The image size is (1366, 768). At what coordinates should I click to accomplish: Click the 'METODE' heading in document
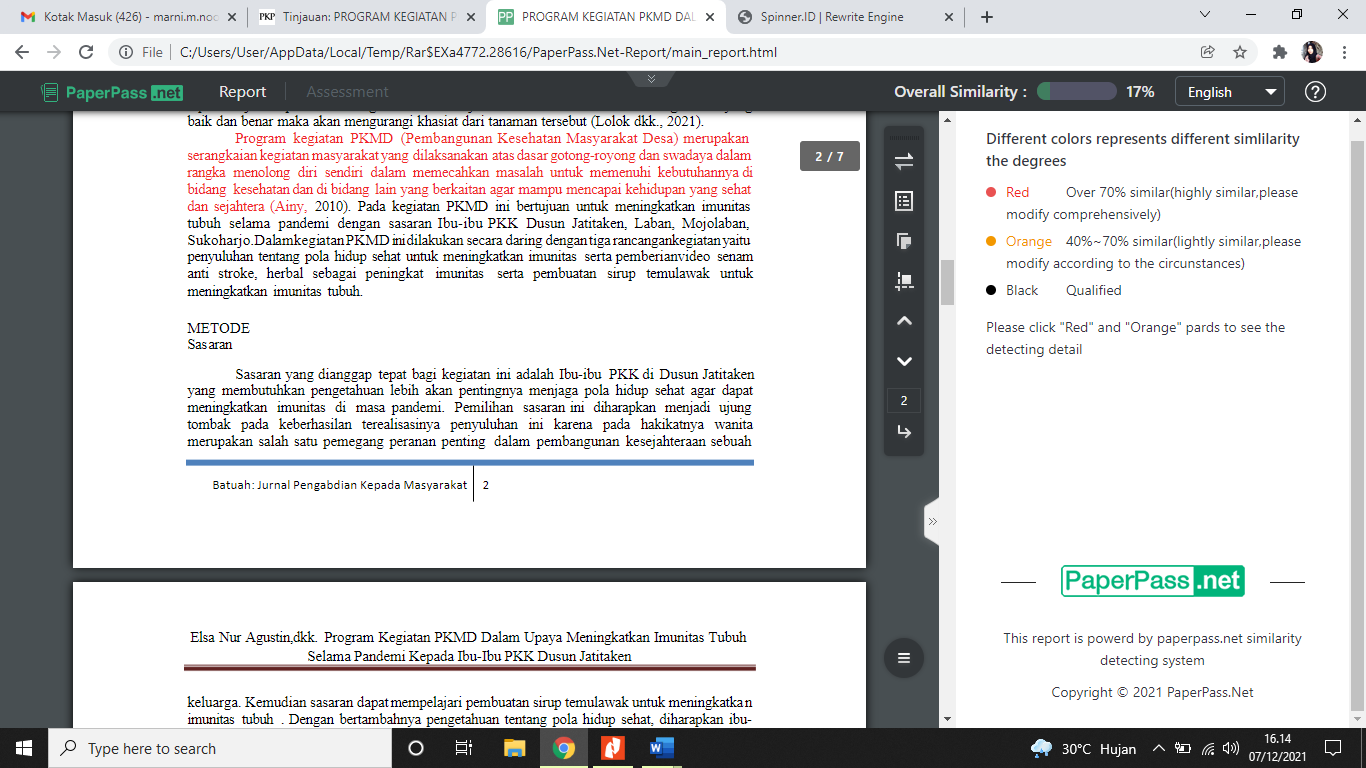(x=218, y=328)
